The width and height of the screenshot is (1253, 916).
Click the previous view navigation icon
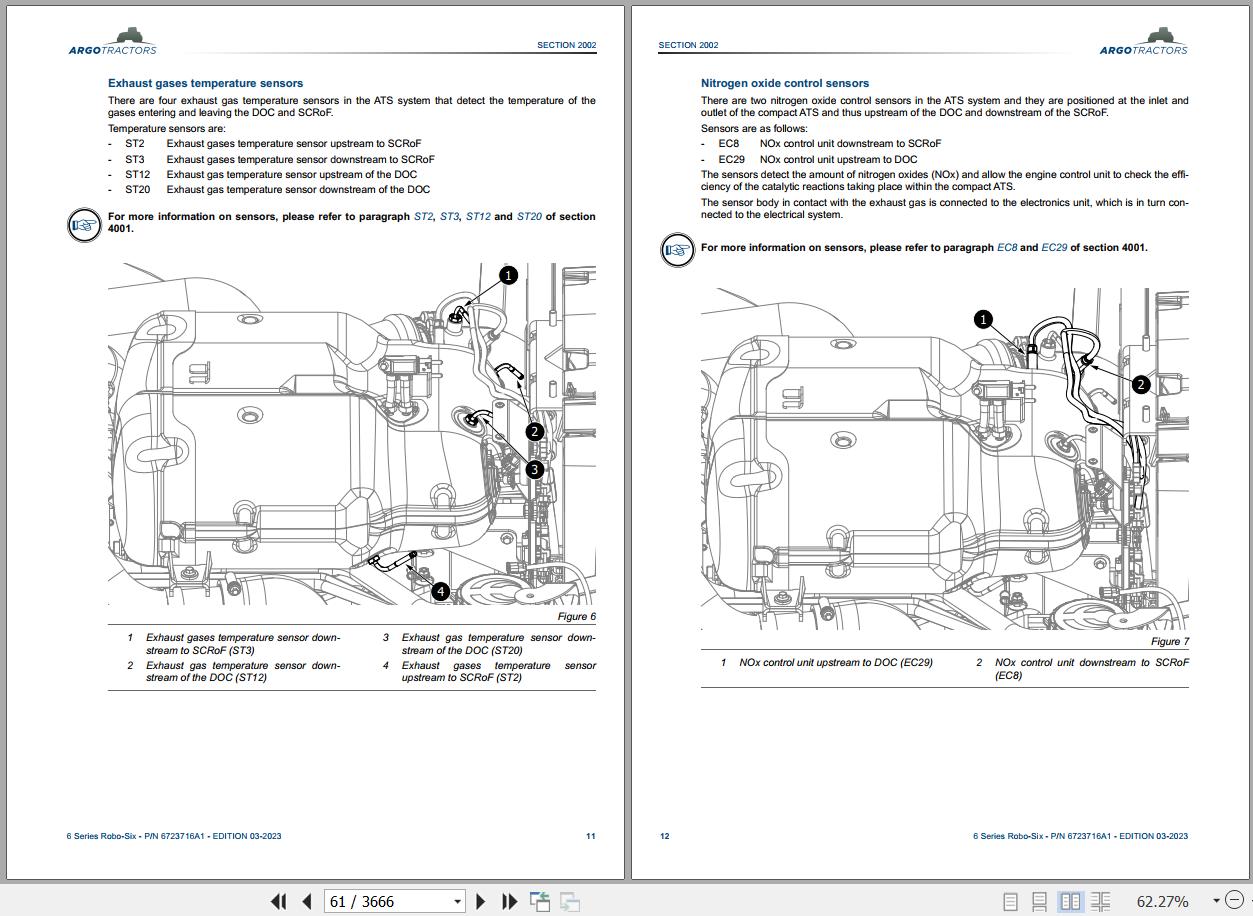click(x=540, y=901)
